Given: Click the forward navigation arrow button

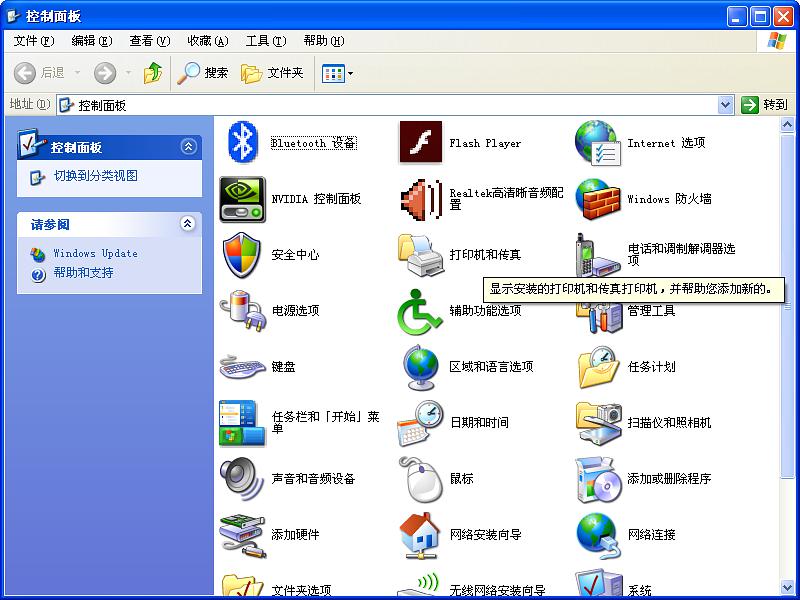Looking at the screenshot, I should point(105,73).
